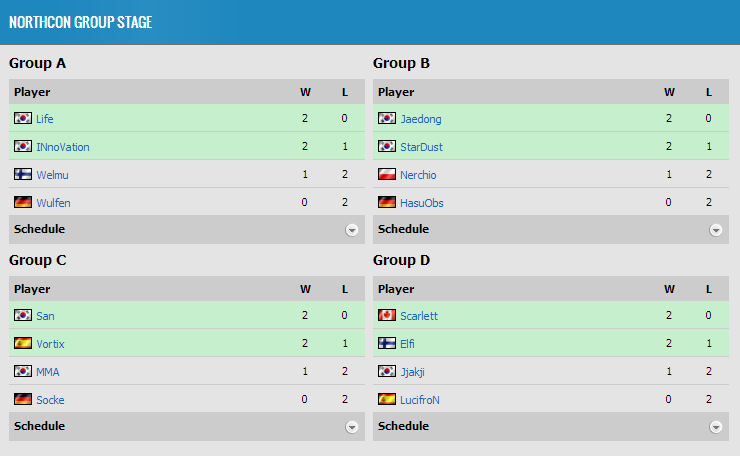This screenshot has height=456, width=740.
Task: Click the Finland flag next to Elfi
Action: click(386, 344)
